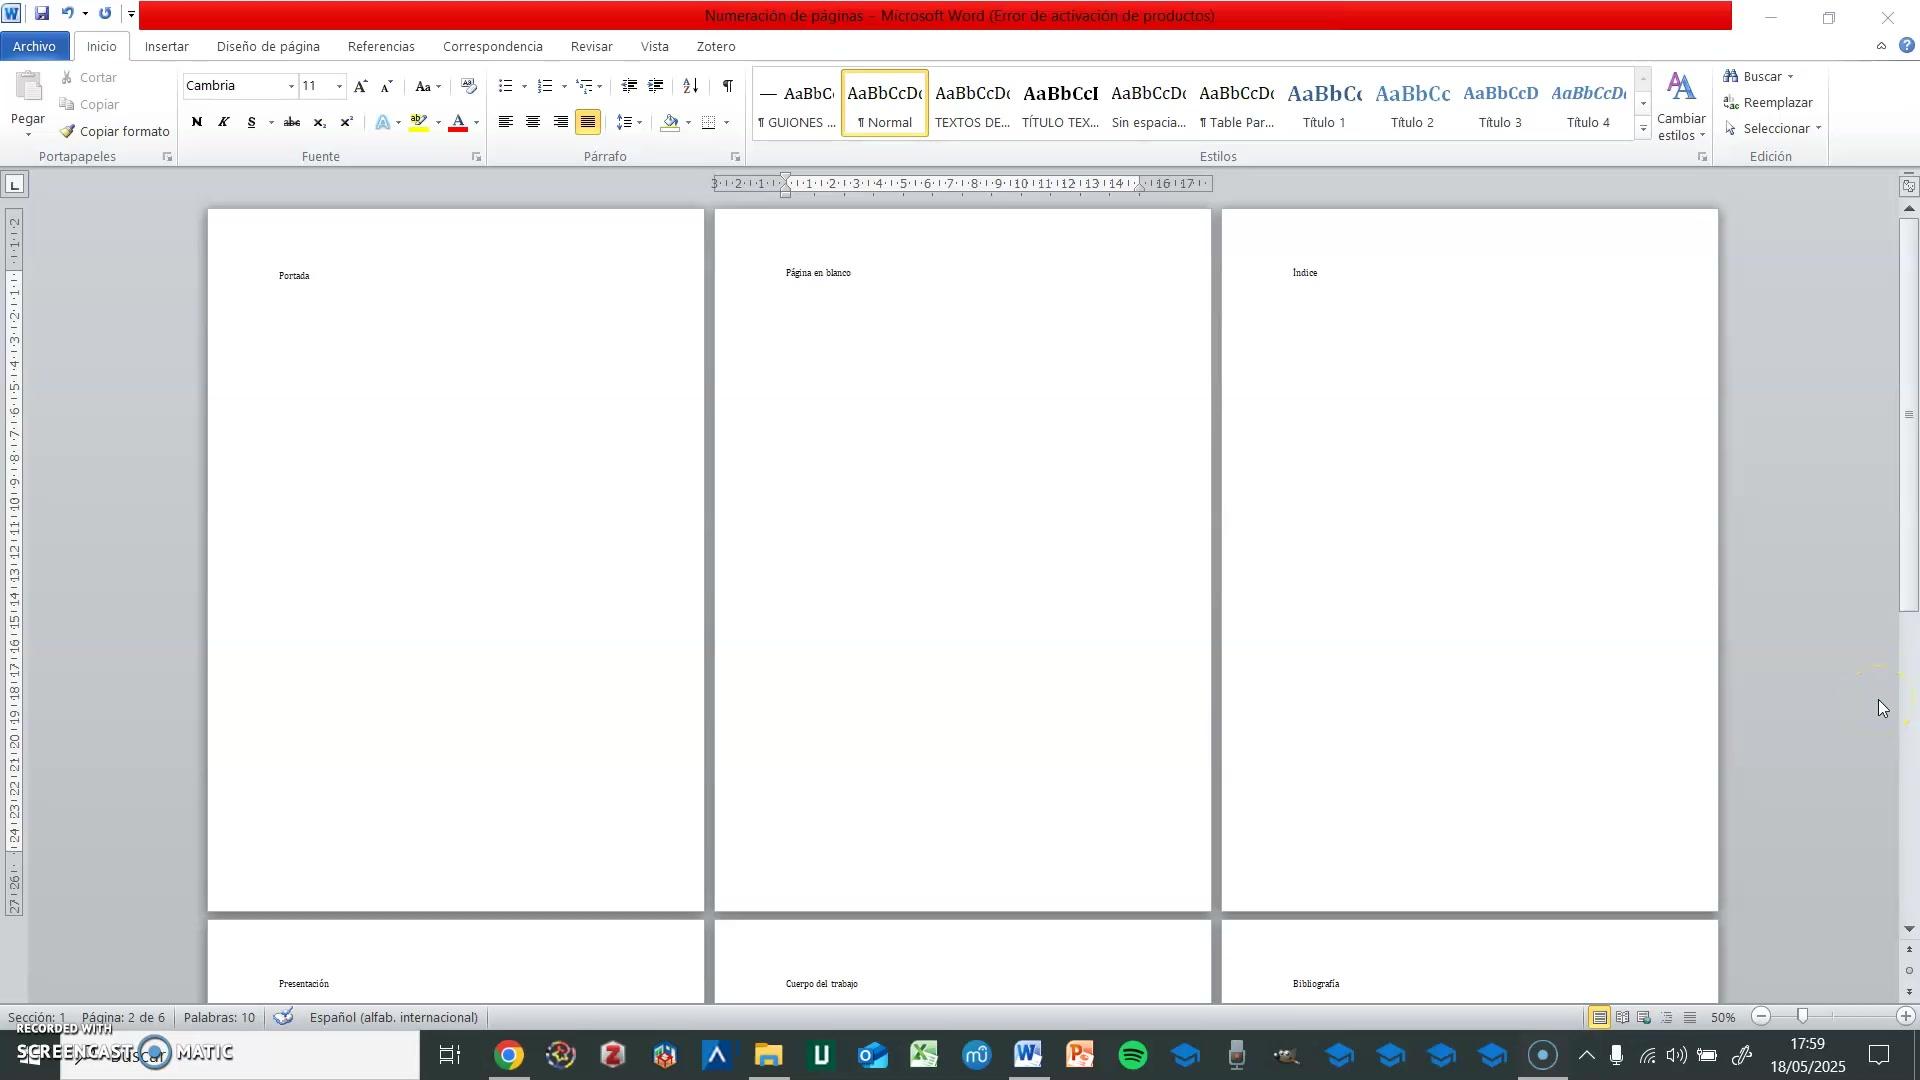Open Spotify from the taskbar
Image resolution: width=1920 pixels, height=1080 pixels.
click(x=1133, y=1055)
